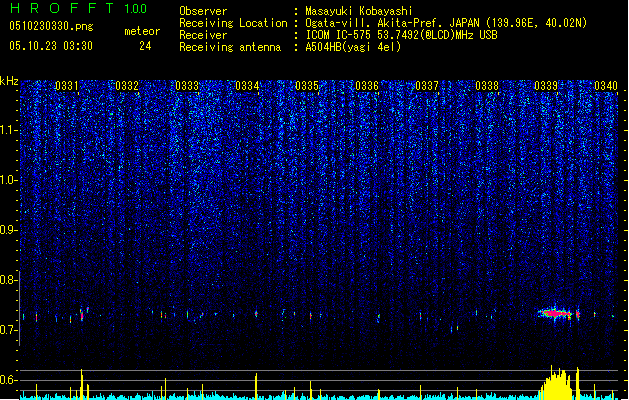This screenshot has width=629, height=400.
Task: Click time marker 0340
Action: pyautogui.click(x=606, y=86)
